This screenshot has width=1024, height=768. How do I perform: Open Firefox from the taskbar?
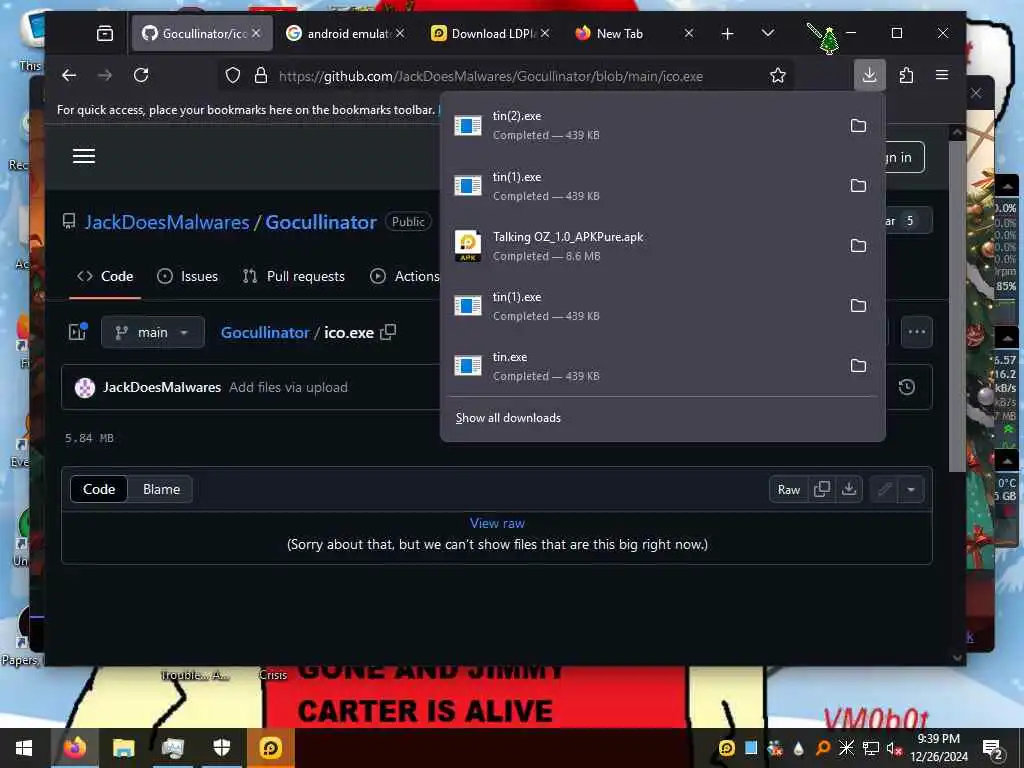pos(74,748)
